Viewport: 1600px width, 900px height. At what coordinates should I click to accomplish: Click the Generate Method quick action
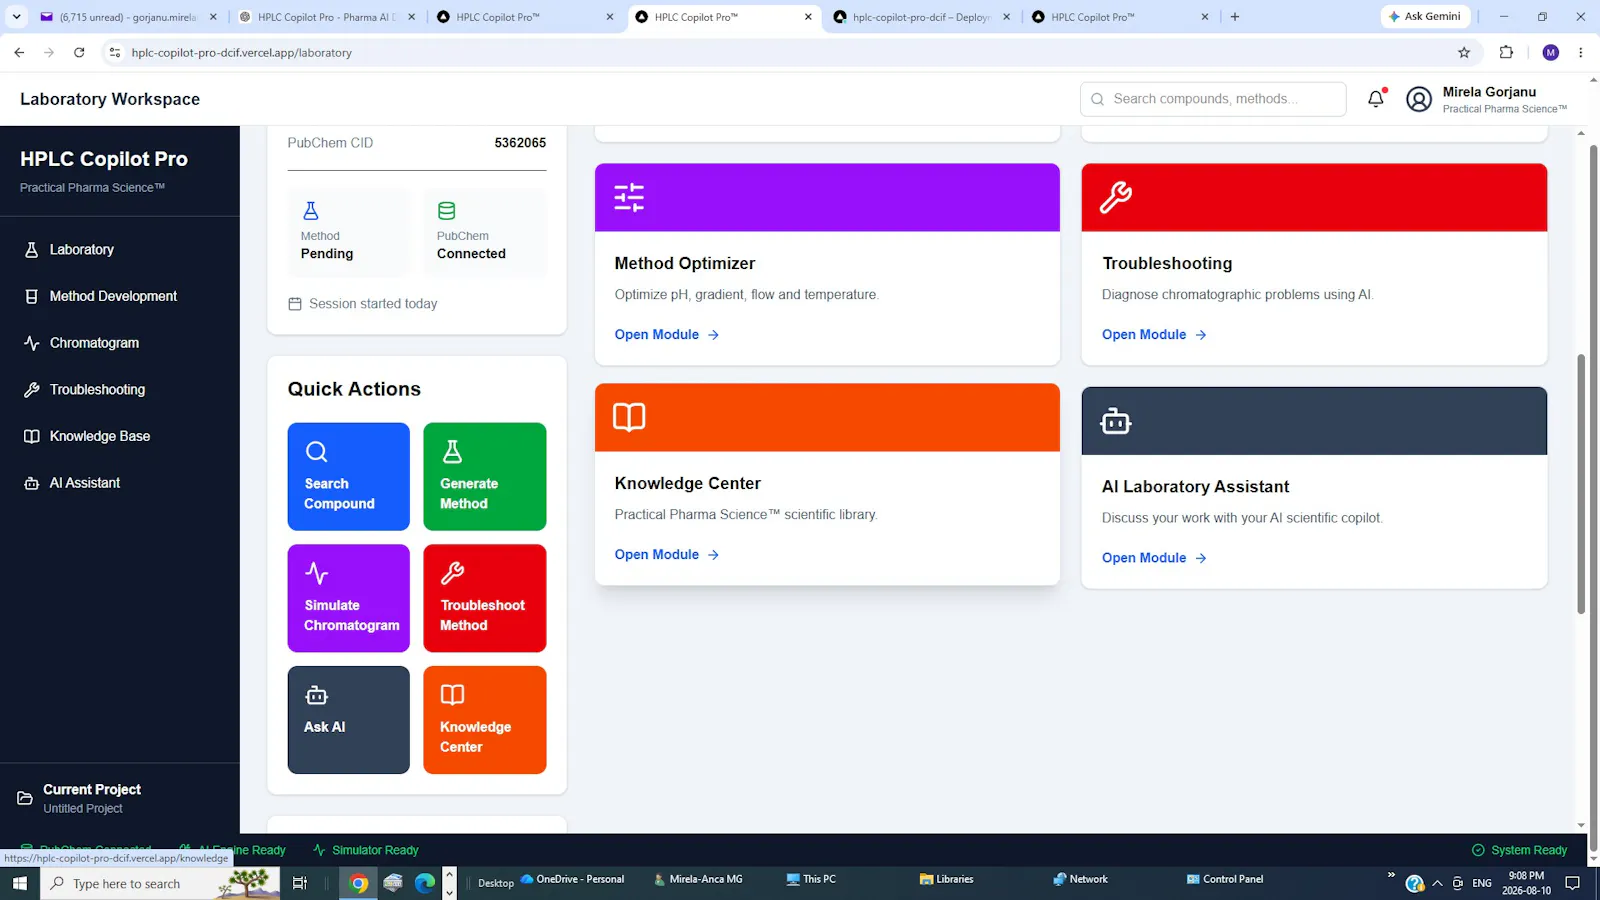click(485, 476)
